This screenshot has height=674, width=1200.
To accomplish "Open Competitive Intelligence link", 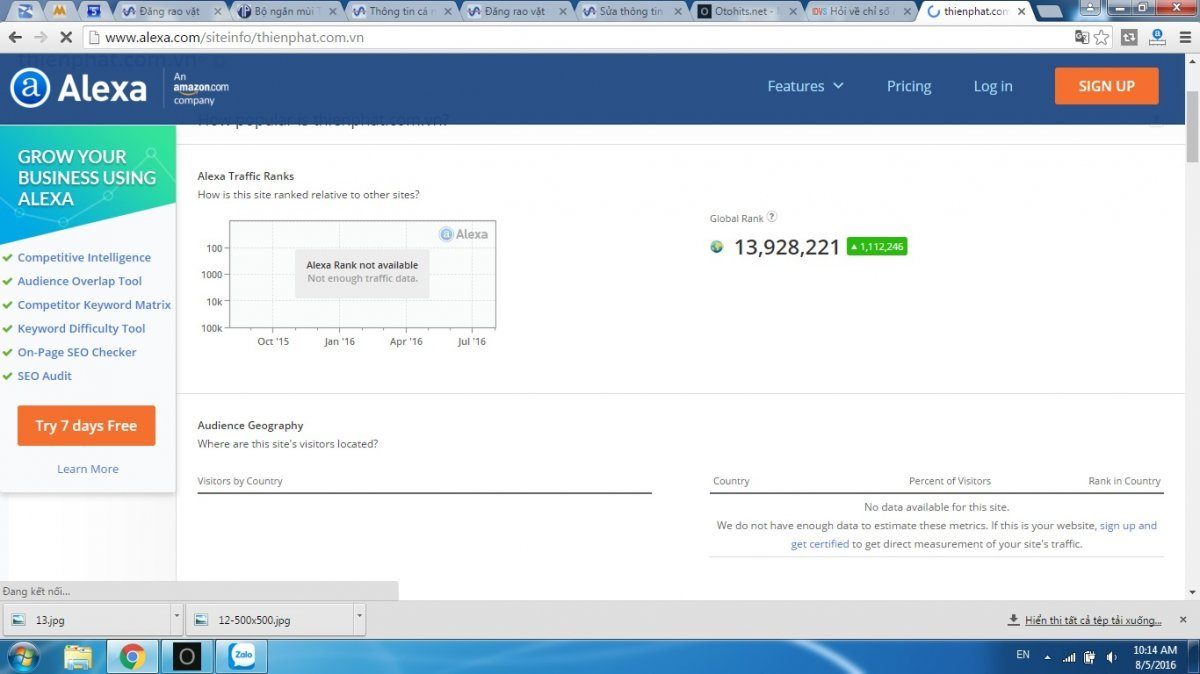I will click(x=84, y=258).
